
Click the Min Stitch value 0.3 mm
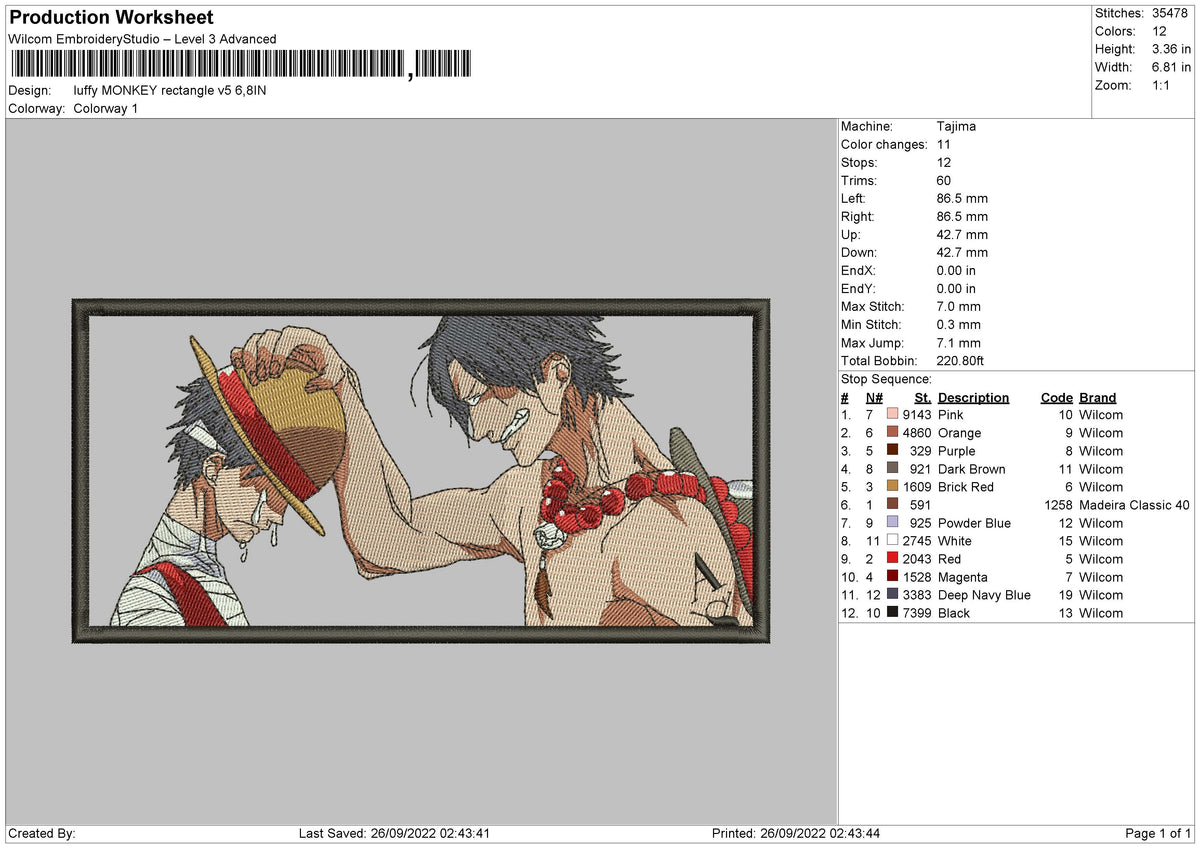[x=959, y=325]
